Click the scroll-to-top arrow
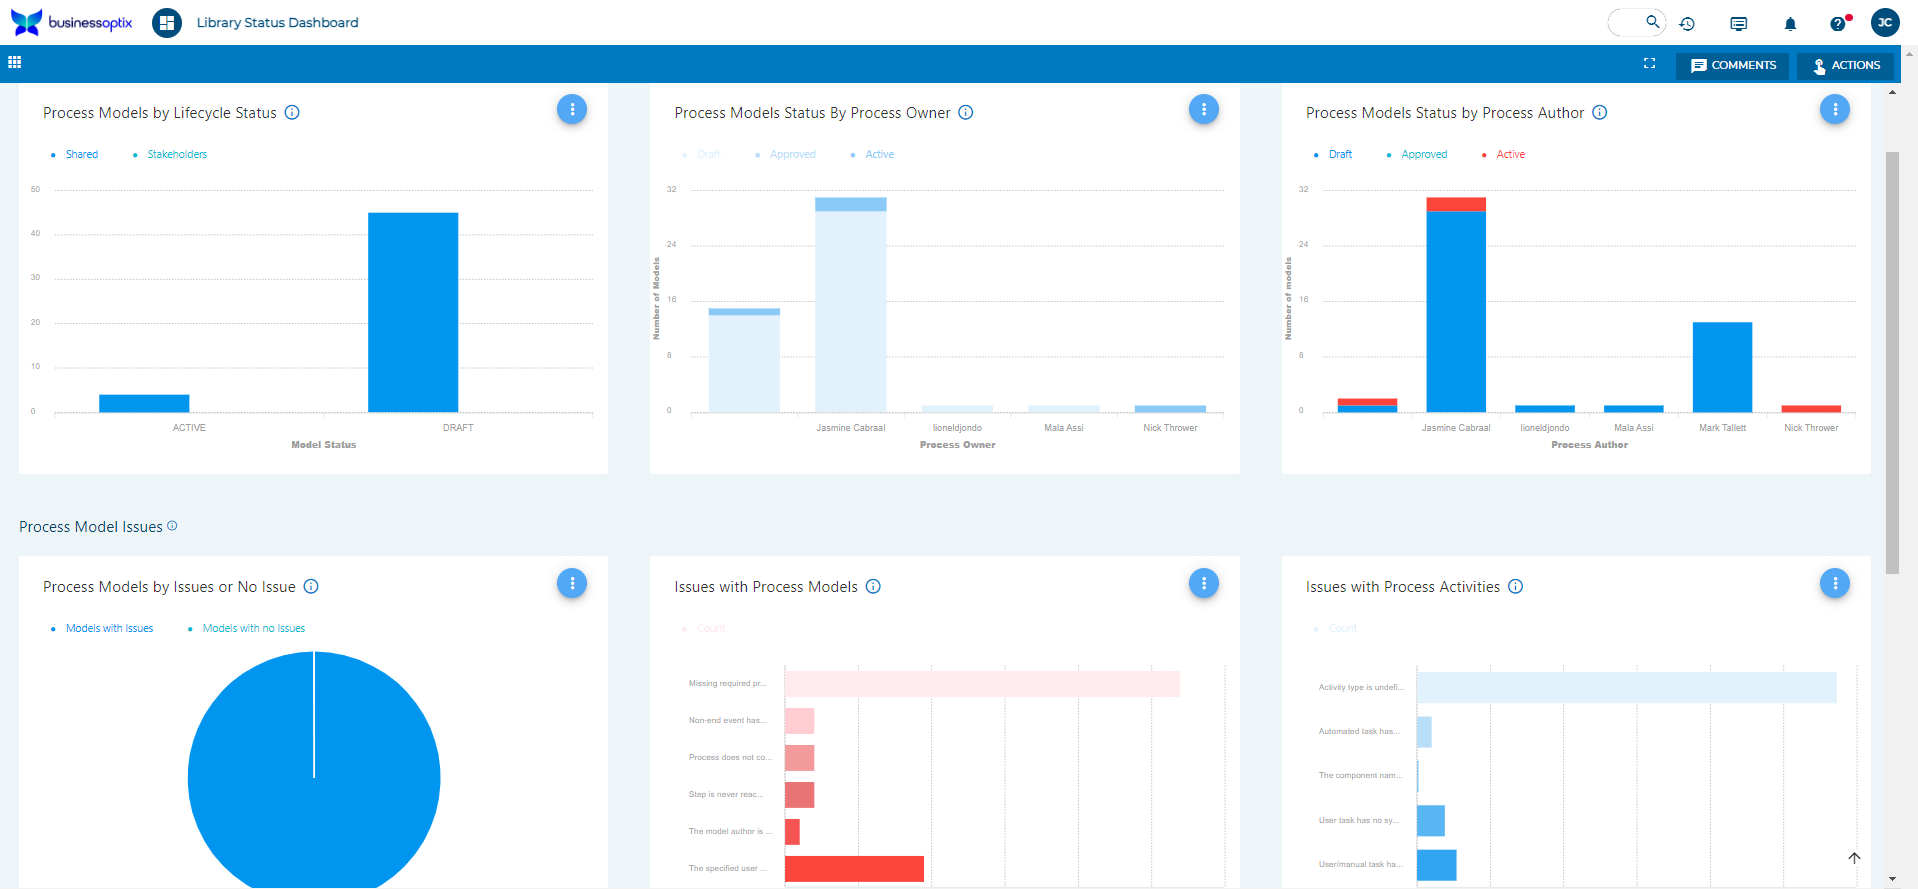1918x889 pixels. pyautogui.click(x=1854, y=857)
